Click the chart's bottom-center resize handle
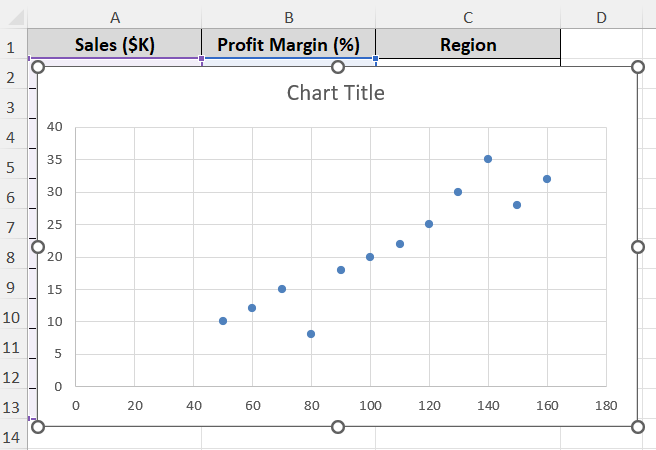The image size is (656, 450). [338, 427]
